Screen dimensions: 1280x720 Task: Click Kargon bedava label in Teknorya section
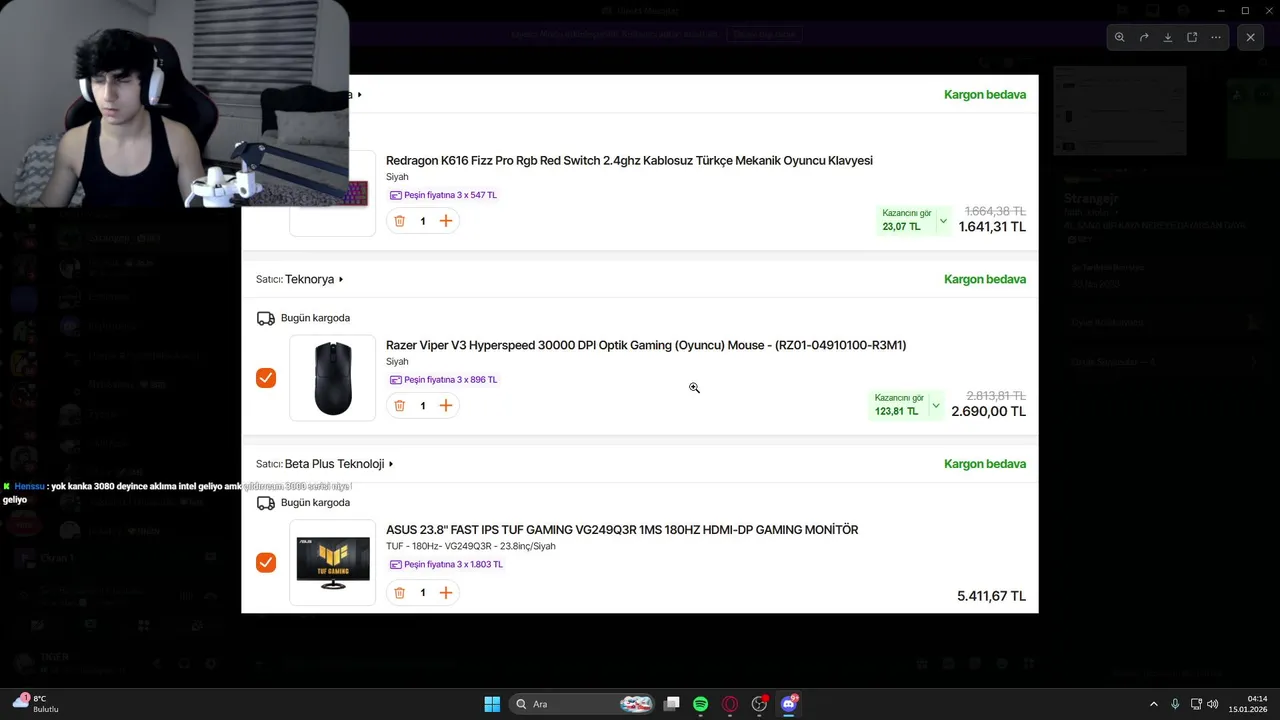click(x=985, y=279)
